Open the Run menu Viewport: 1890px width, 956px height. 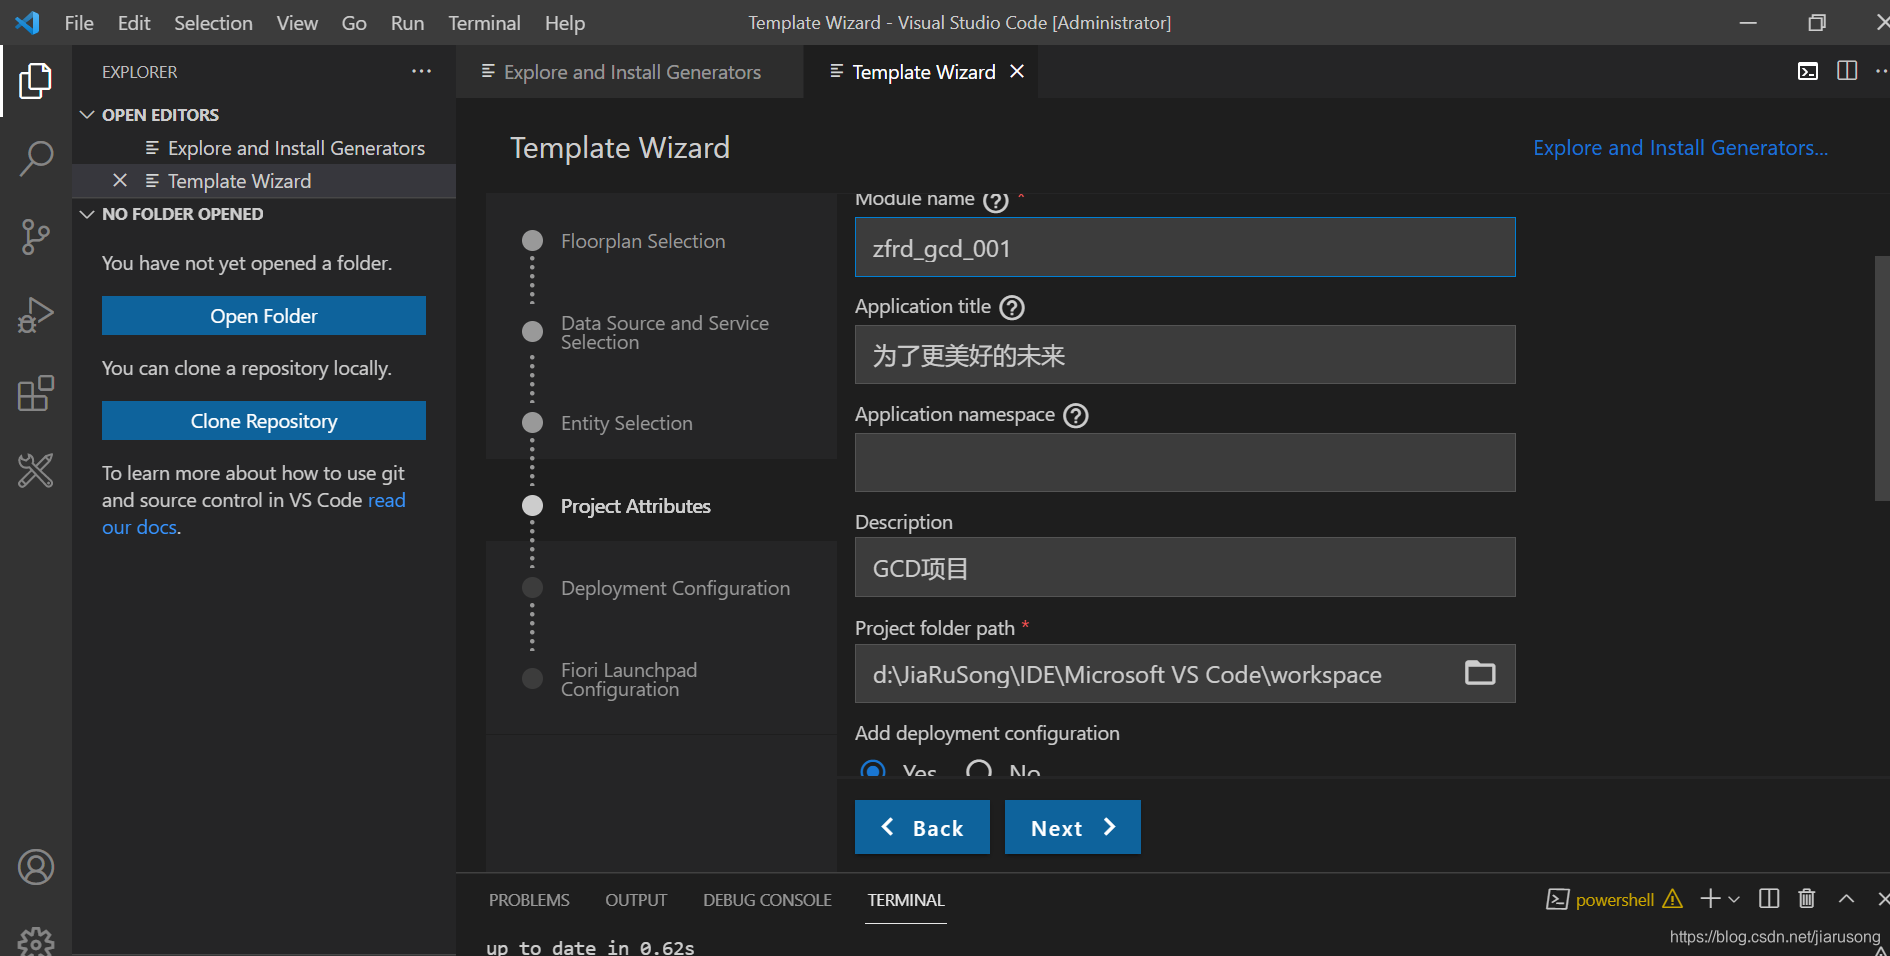(x=407, y=22)
